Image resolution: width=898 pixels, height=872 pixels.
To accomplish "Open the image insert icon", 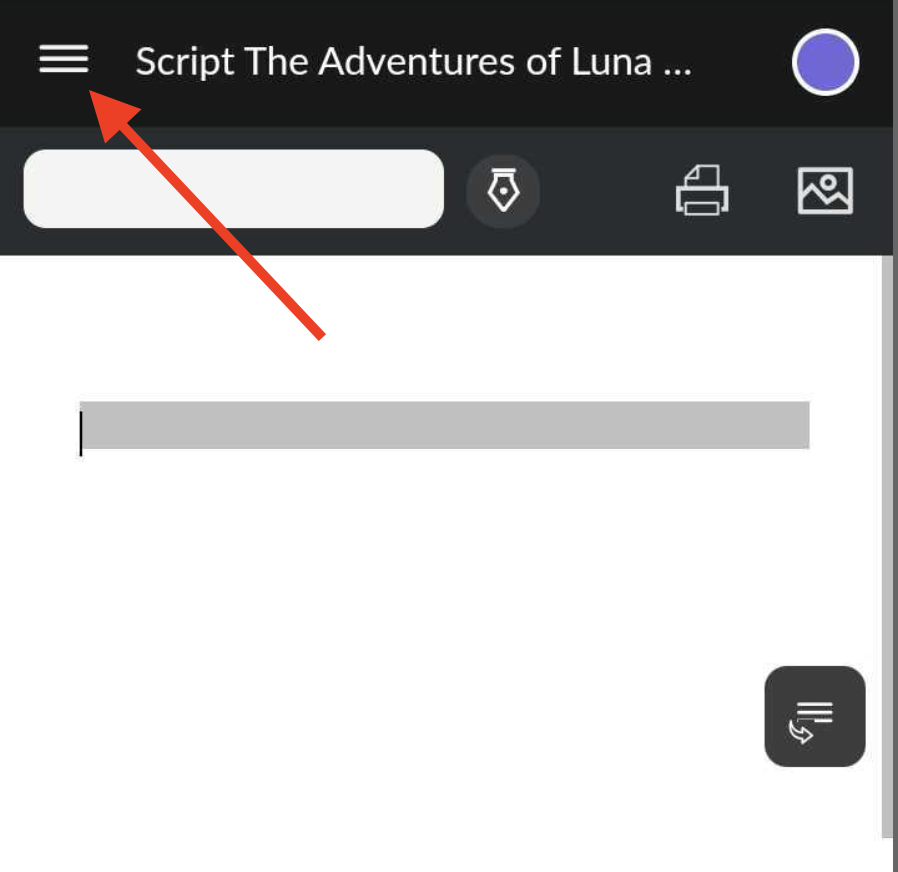I will click(825, 191).
